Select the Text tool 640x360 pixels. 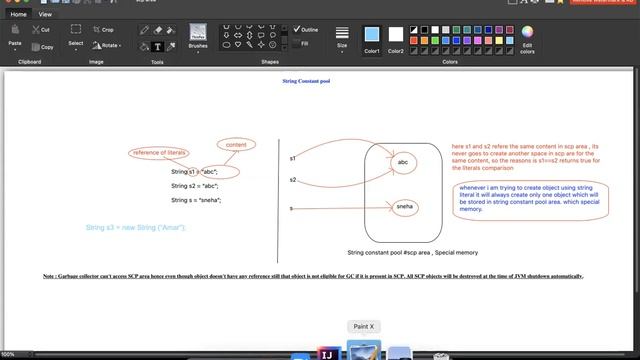click(x=158, y=47)
